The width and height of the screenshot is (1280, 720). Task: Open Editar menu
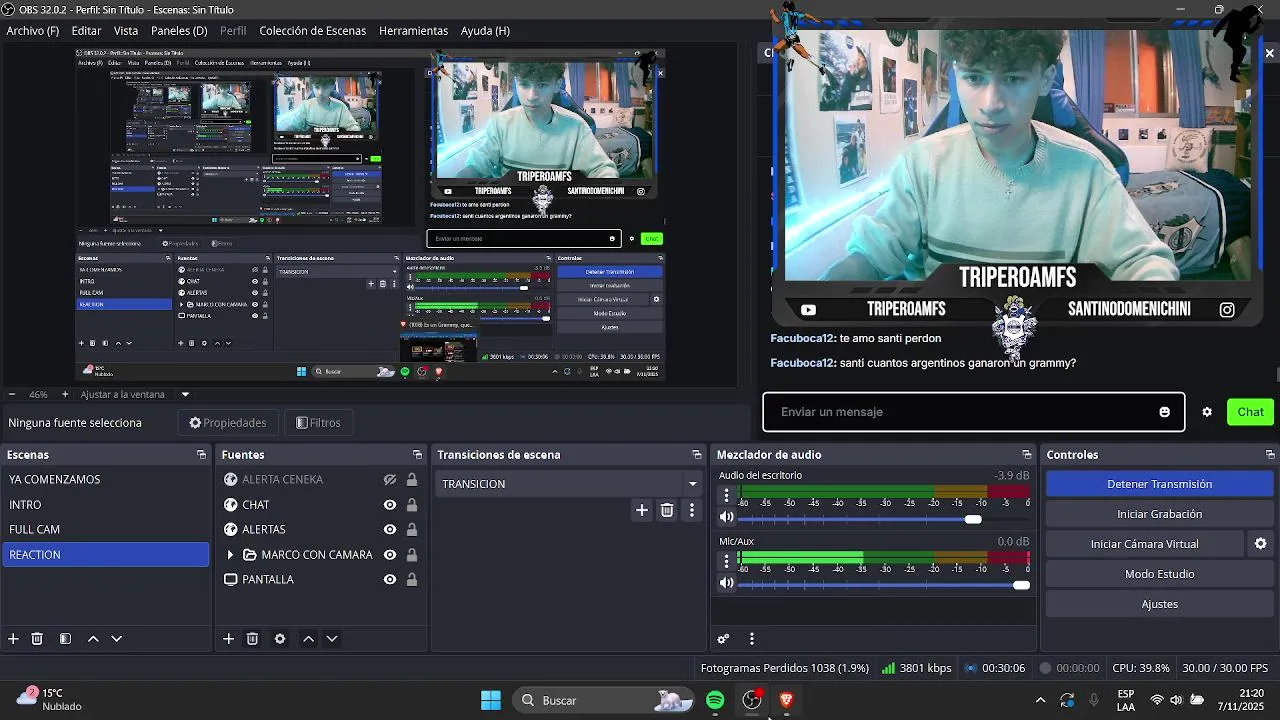pos(86,31)
